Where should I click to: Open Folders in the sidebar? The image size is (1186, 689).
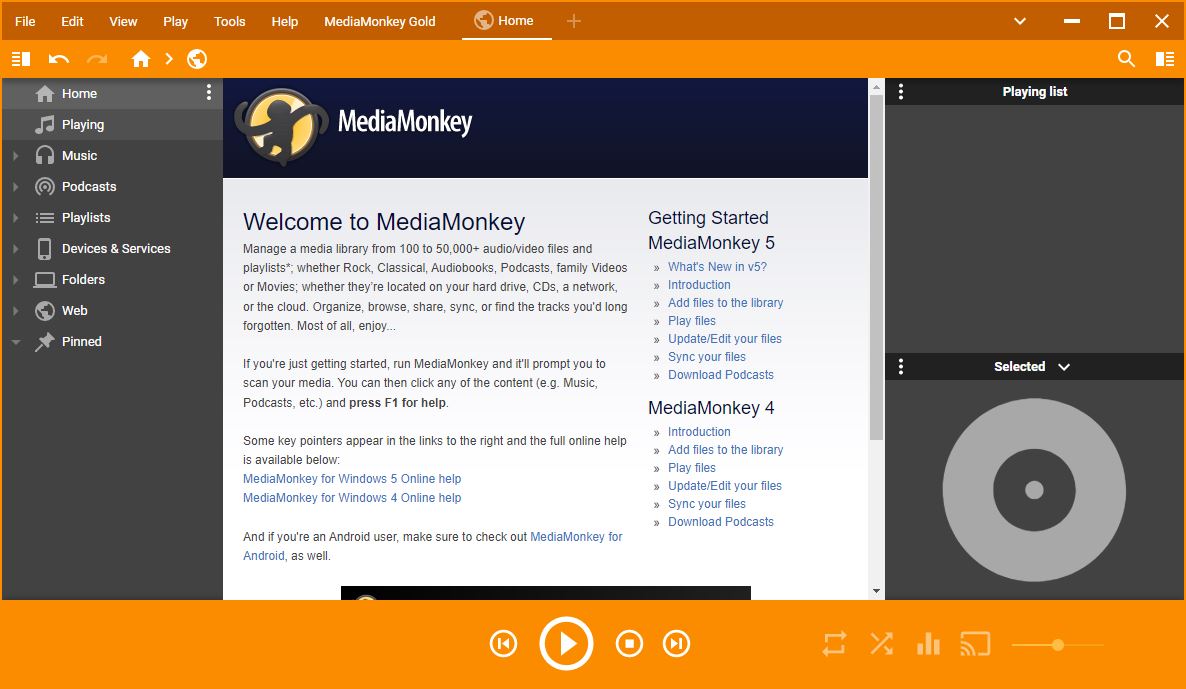click(x=113, y=280)
